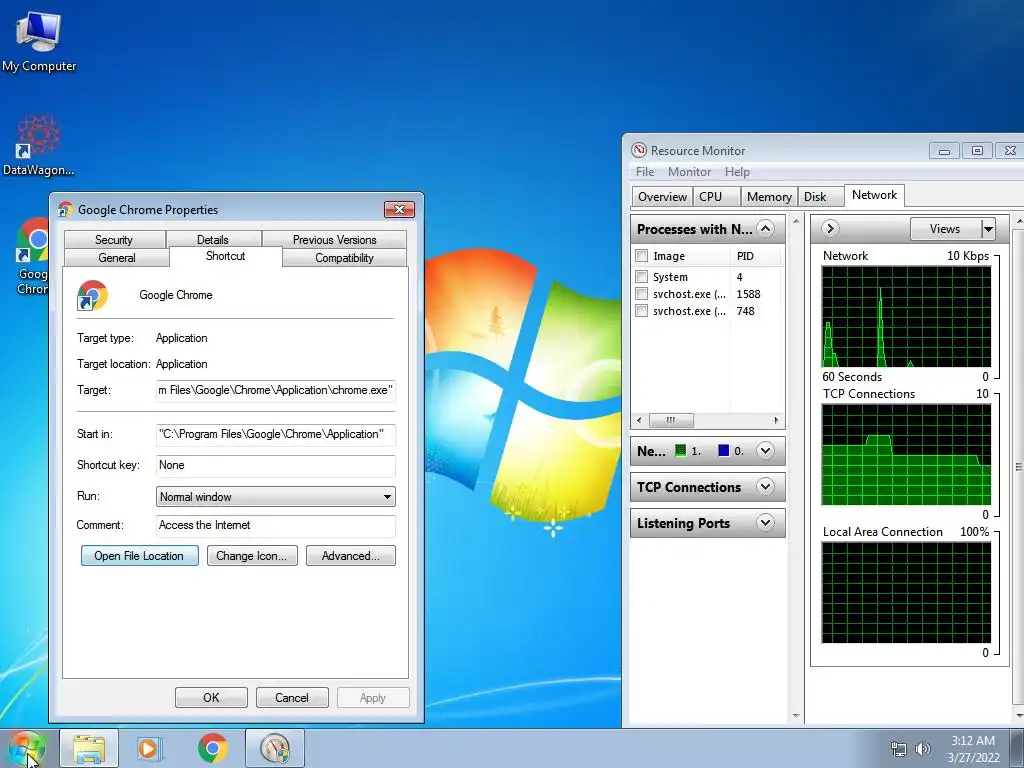Collapse the Processes with Network Activity section
The height and width of the screenshot is (768, 1024).
(765, 229)
